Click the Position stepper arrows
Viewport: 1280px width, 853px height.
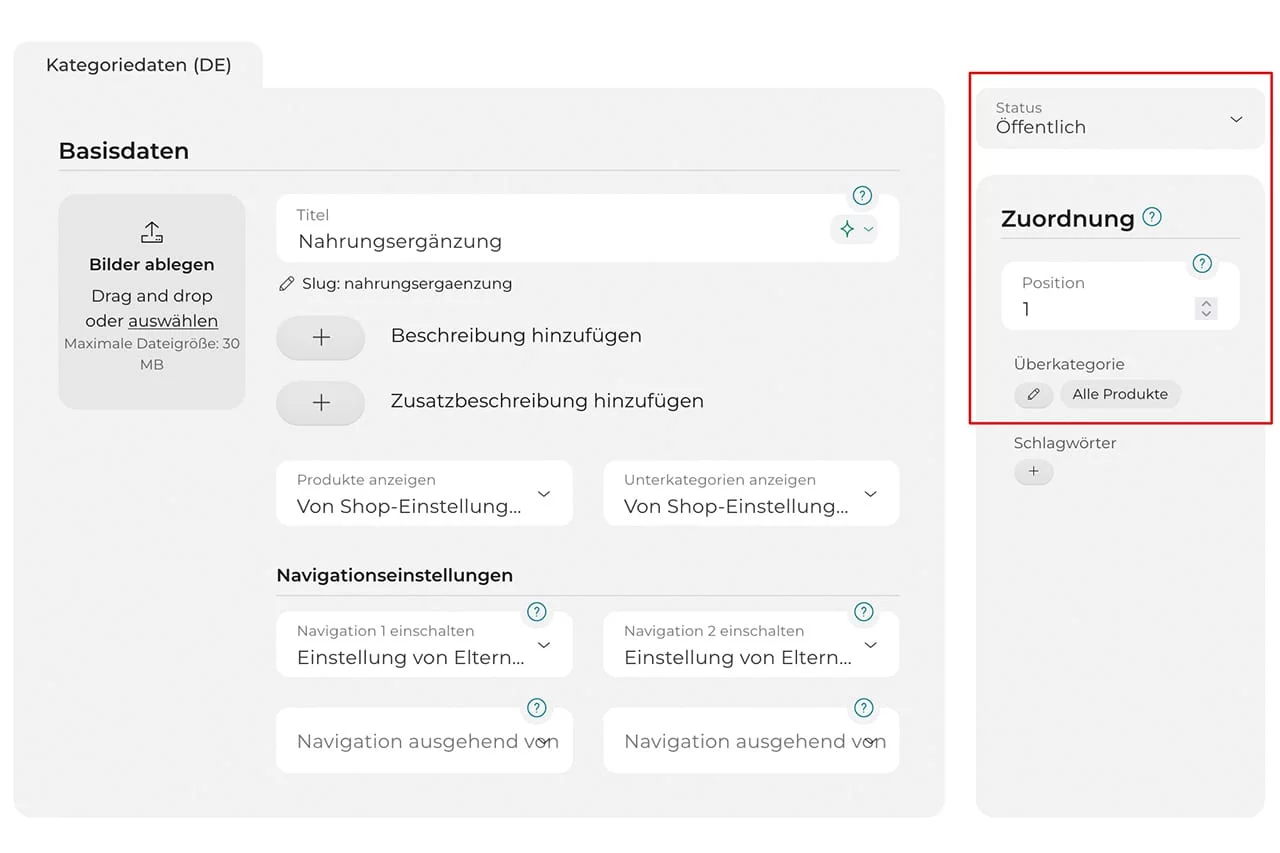tap(1206, 309)
